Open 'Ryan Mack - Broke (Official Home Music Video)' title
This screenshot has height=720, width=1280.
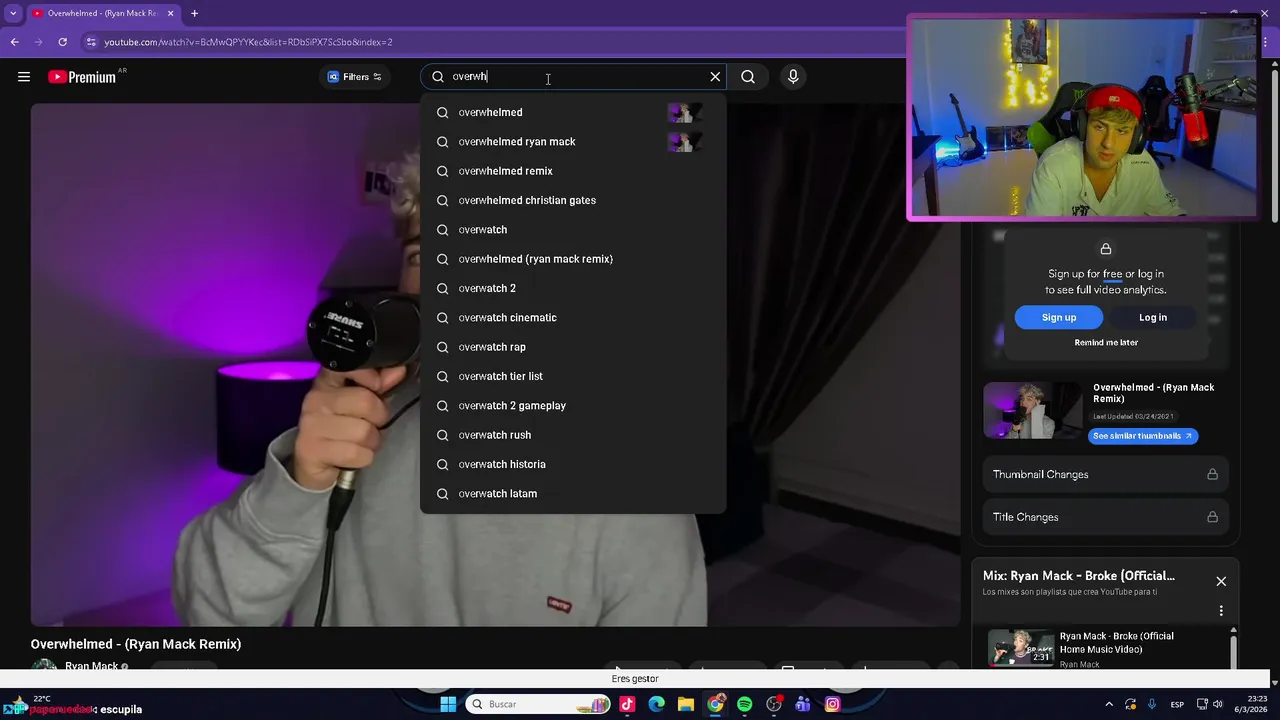(1117, 643)
